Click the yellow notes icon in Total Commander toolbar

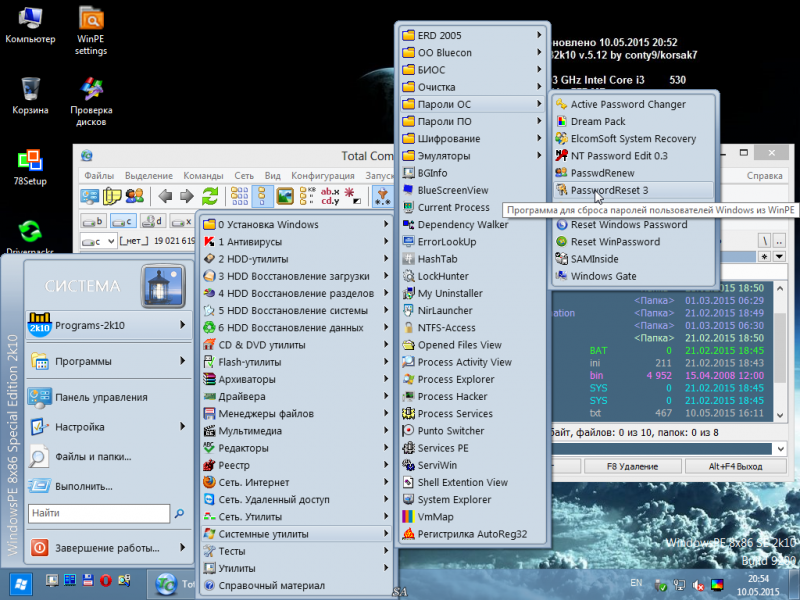[x=112, y=196]
